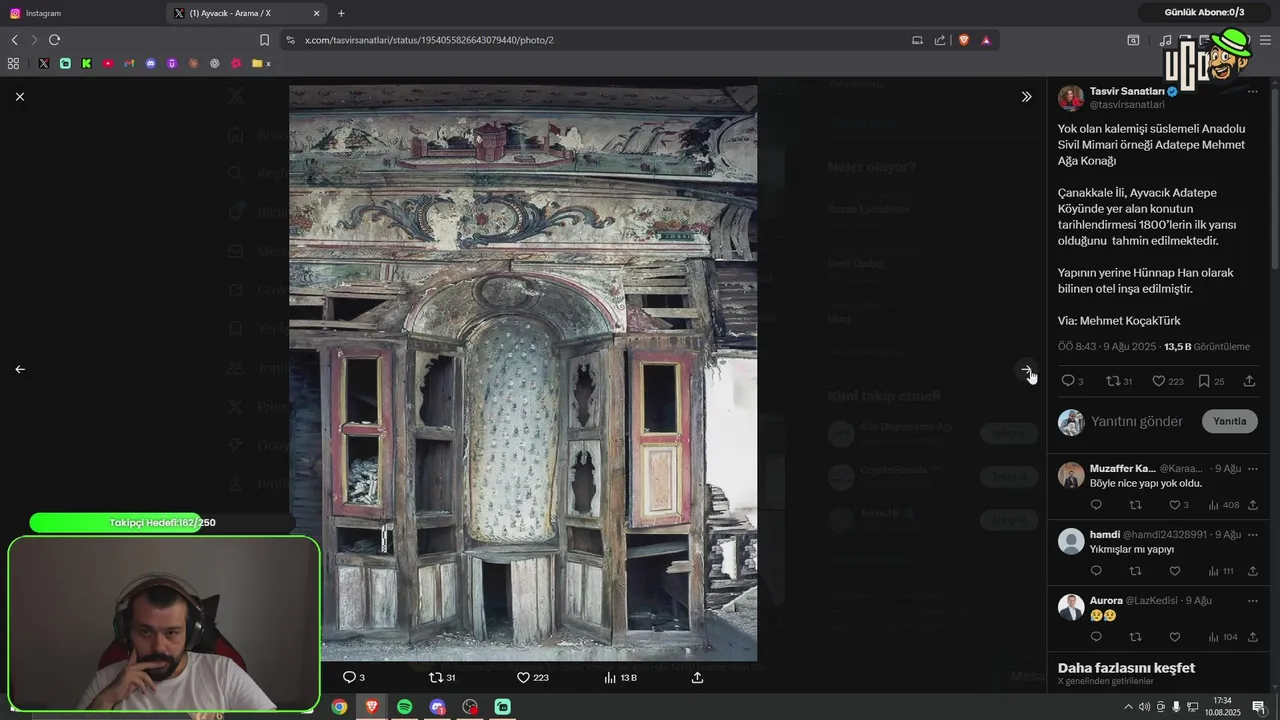Focus the 'Yanıtını gönder' reply field

(1137, 421)
